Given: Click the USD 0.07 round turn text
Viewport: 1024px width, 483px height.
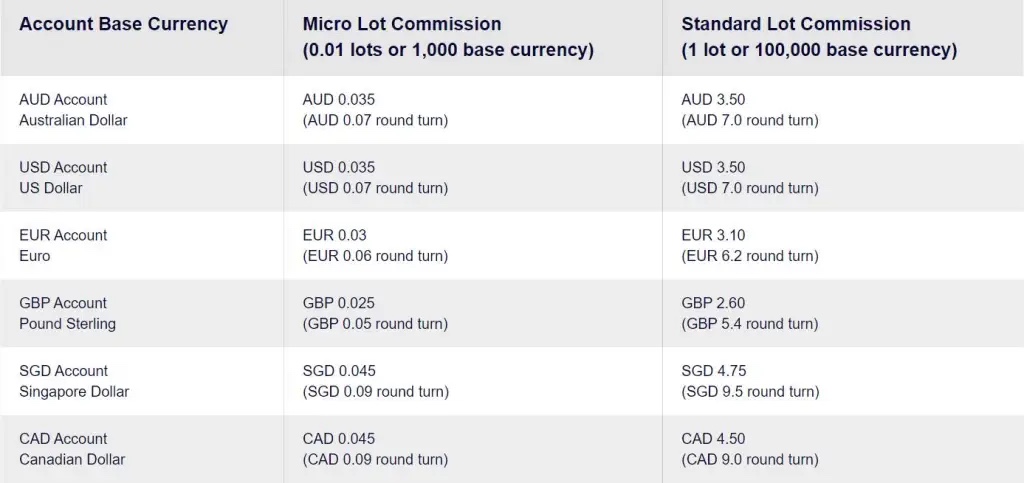Looking at the screenshot, I should point(375,188).
